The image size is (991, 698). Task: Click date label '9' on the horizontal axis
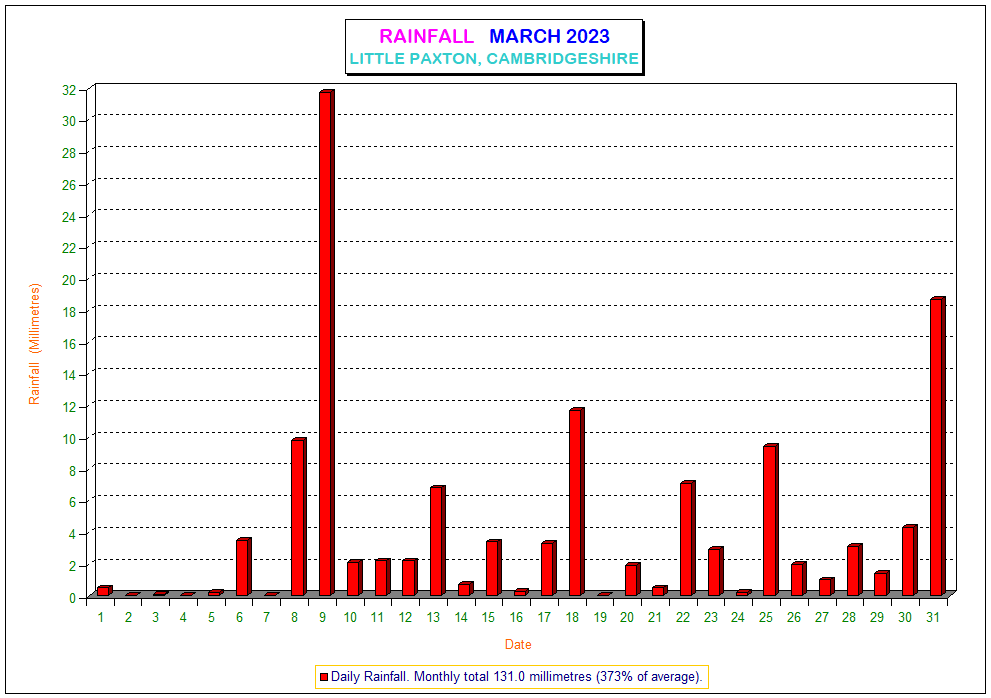[322, 617]
